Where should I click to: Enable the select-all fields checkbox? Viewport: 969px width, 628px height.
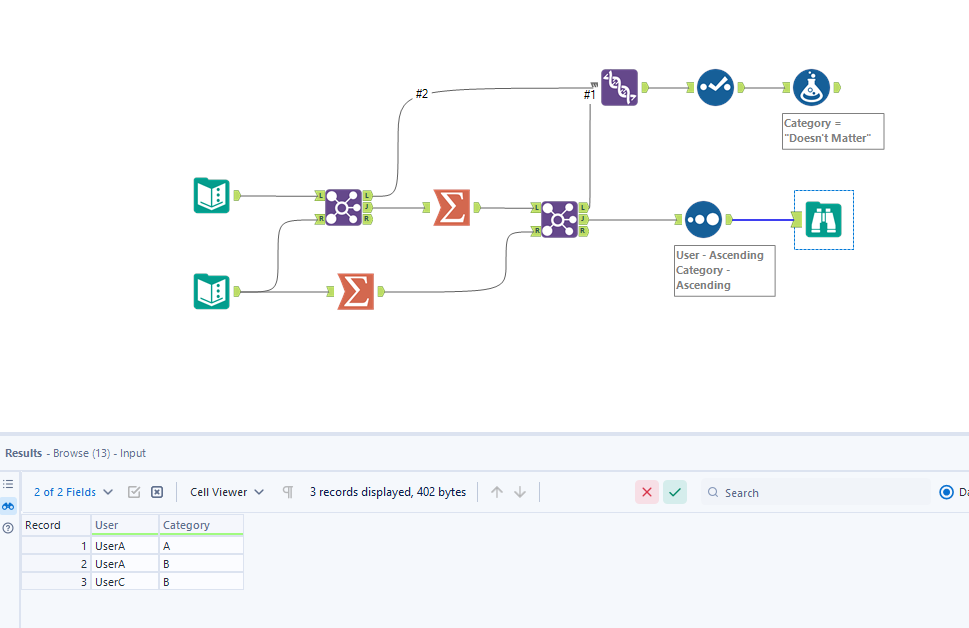click(134, 492)
